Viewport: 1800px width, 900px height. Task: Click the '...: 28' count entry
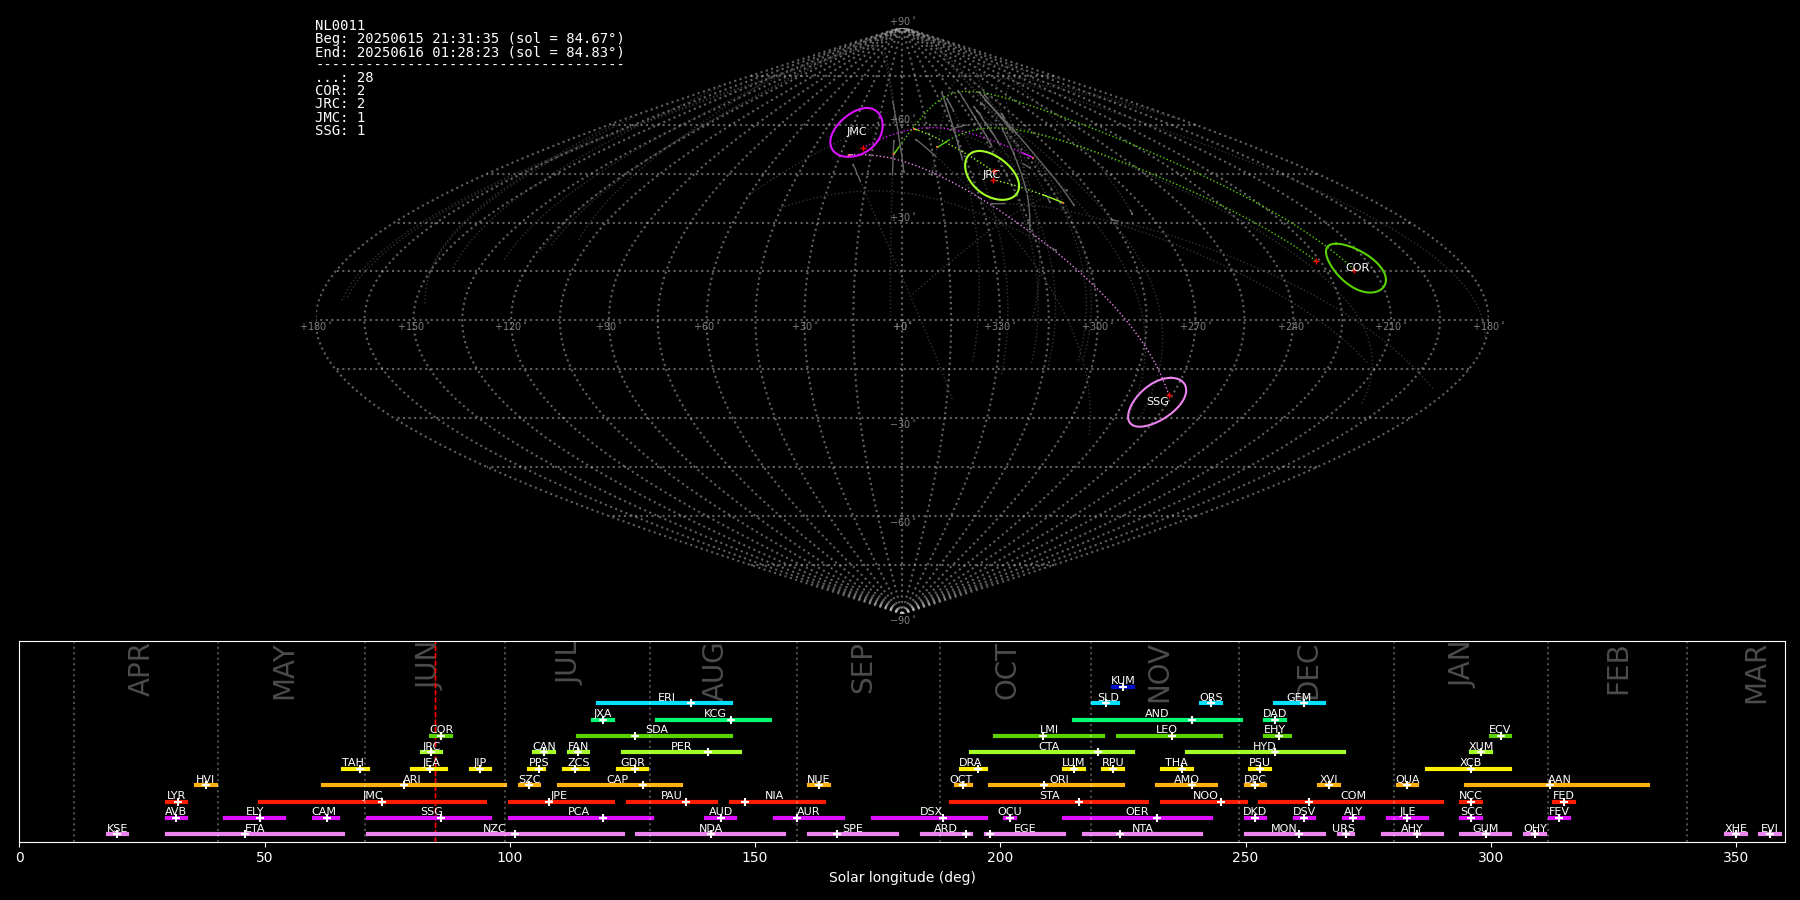(x=344, y=78)
